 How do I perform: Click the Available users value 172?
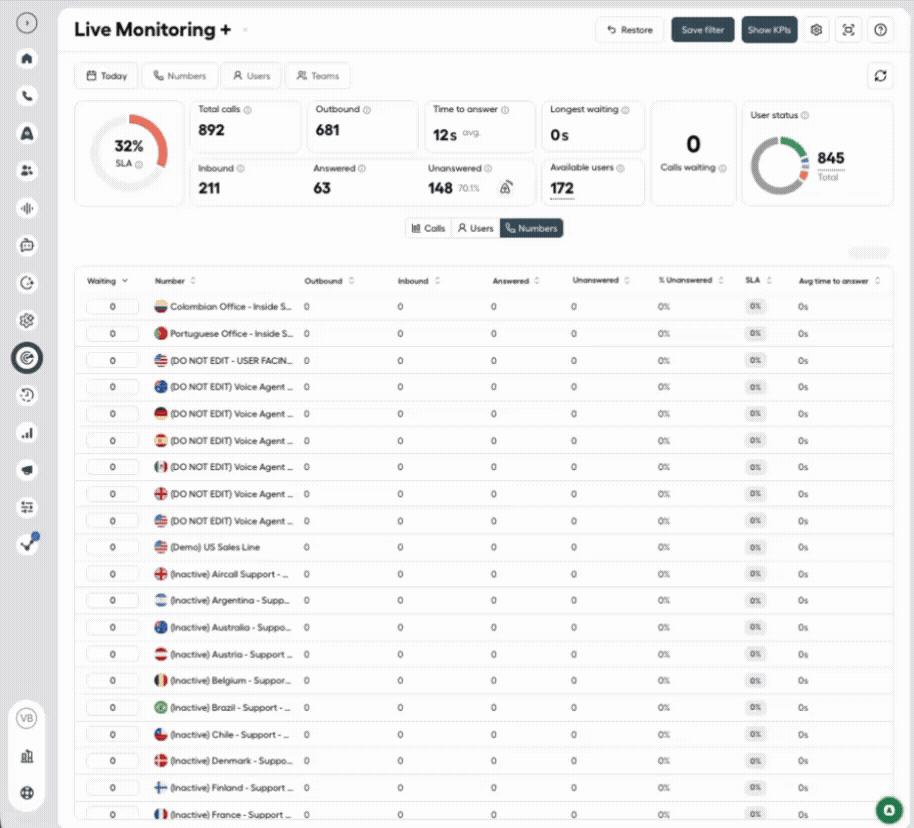(562, 188)
